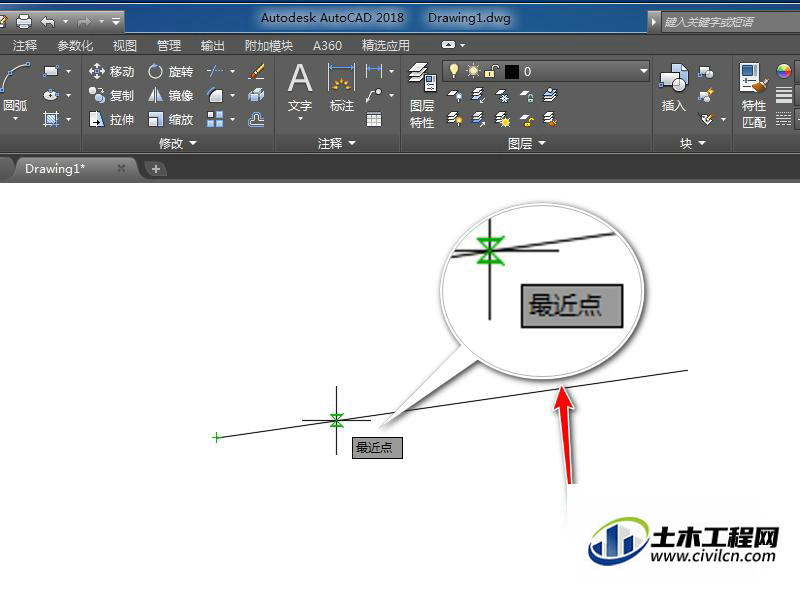The width and height of the screenshot is (800, 600).
Task: Open the 管理 ribbon tab
Action: [x=169, y=45]
